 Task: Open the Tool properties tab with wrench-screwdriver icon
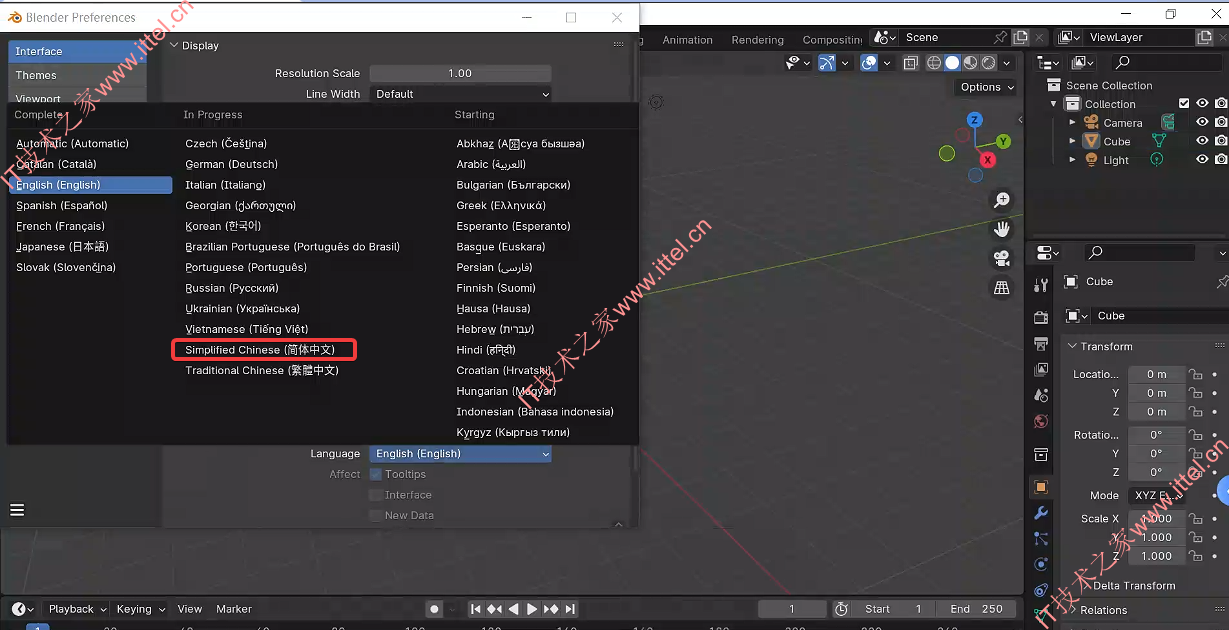[x=1041, y=284]
